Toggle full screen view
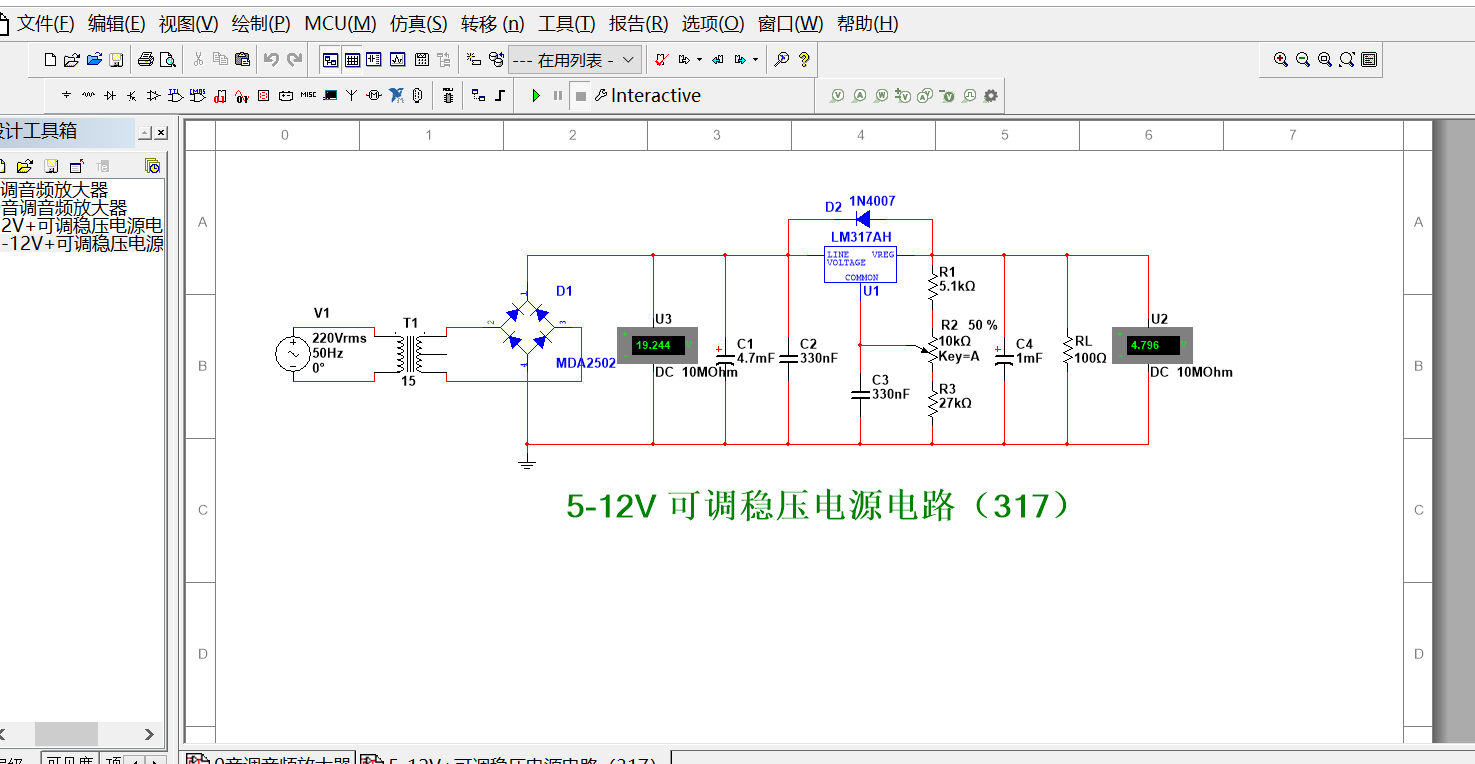Viewport: 1475px width, 764px height. pyautogui.click(x=1369, y=60)
